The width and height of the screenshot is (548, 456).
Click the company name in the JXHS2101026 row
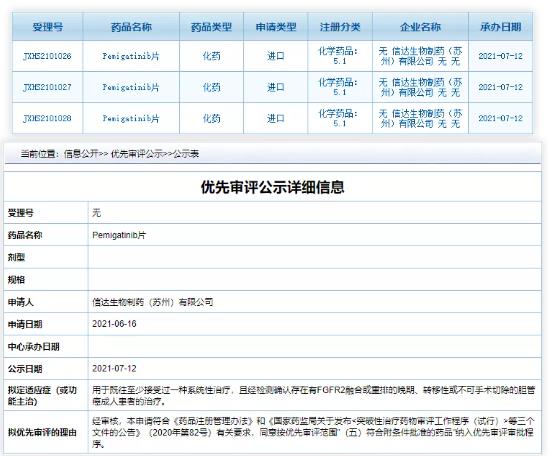(420, 56)
